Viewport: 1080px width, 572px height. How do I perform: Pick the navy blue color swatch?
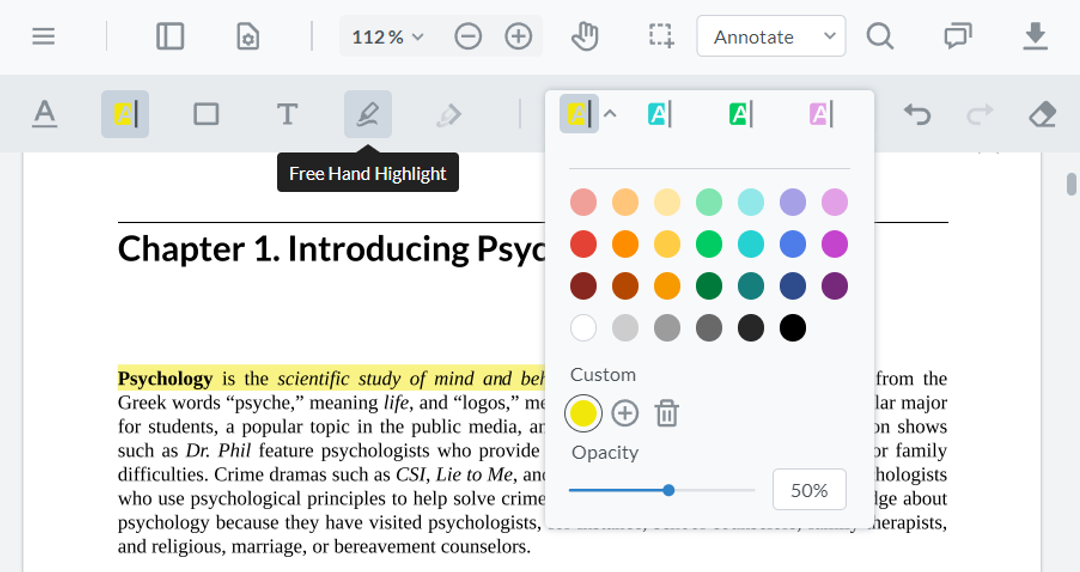(793, 286)
